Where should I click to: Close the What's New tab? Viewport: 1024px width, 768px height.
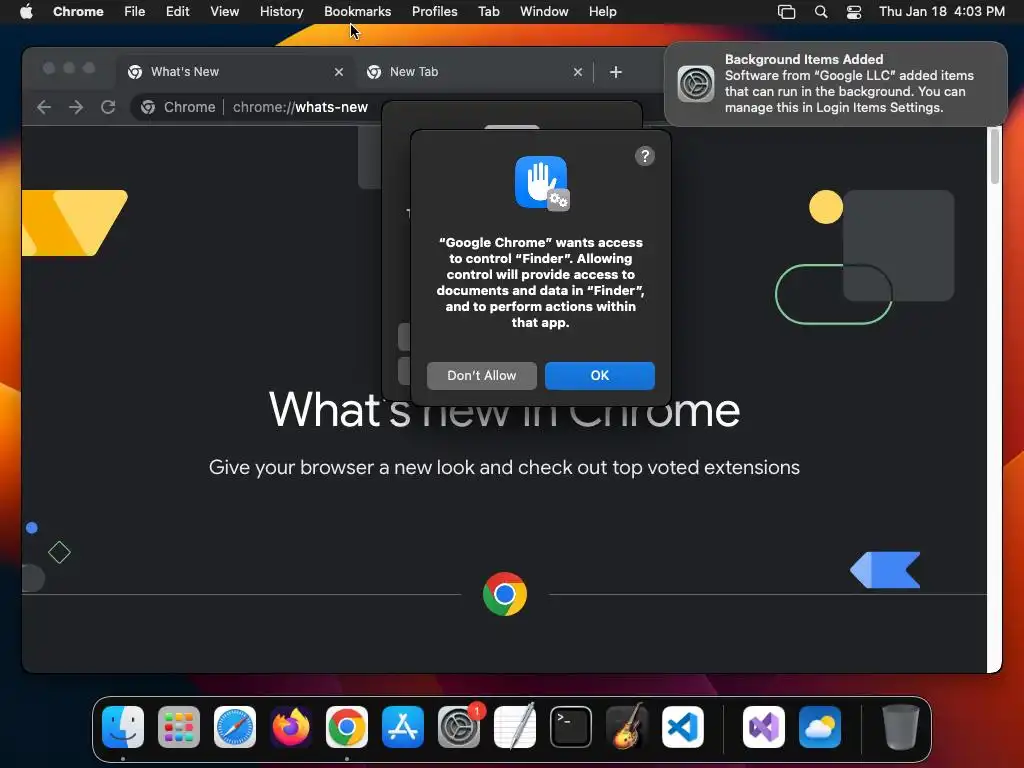[x=338, y=72]
